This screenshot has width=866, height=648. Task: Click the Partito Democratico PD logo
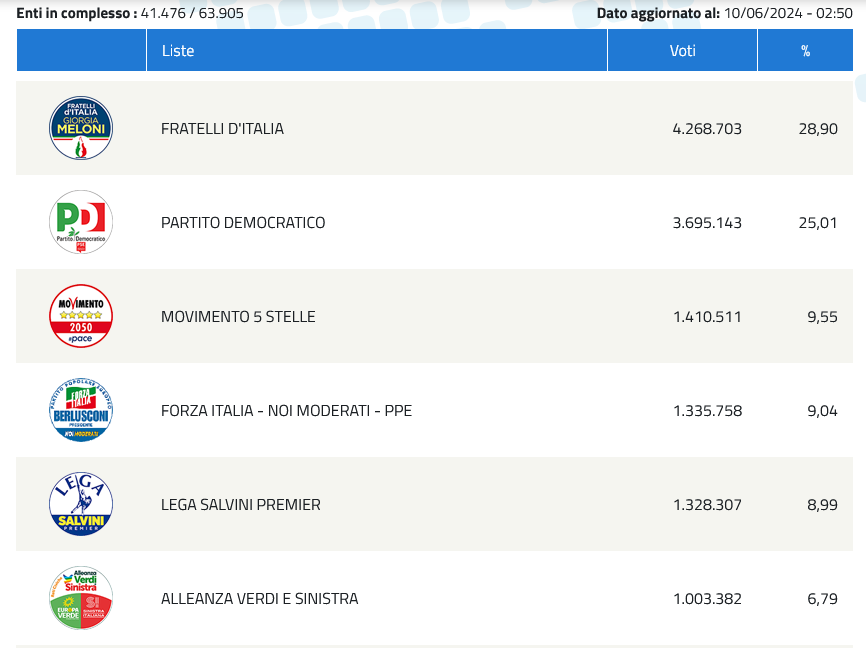(81, 222)
